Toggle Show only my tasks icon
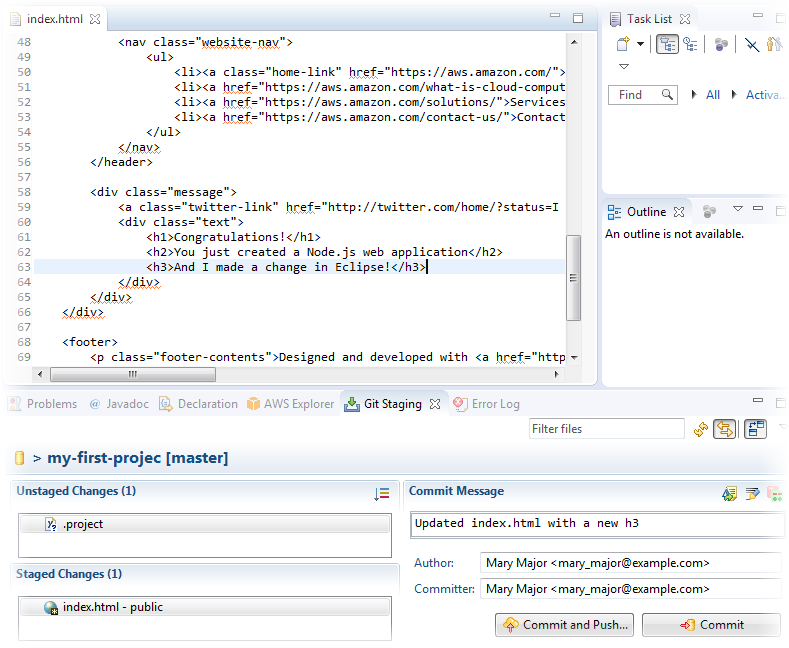Viewport: 789px width, 648px height. point(774,44)
